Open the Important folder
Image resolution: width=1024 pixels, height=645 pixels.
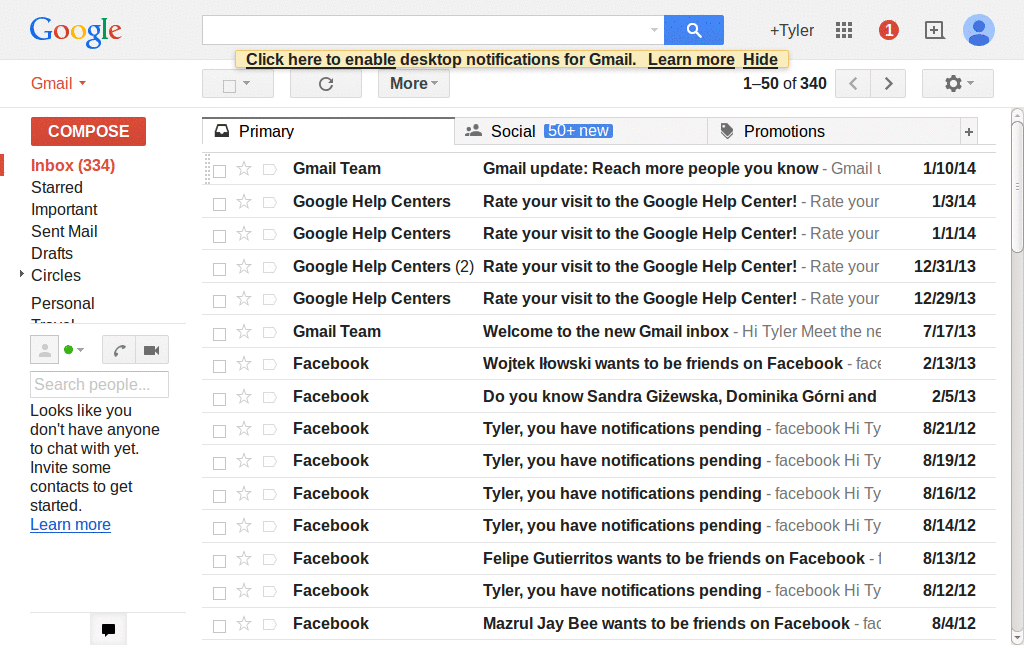tap(64, 210)
